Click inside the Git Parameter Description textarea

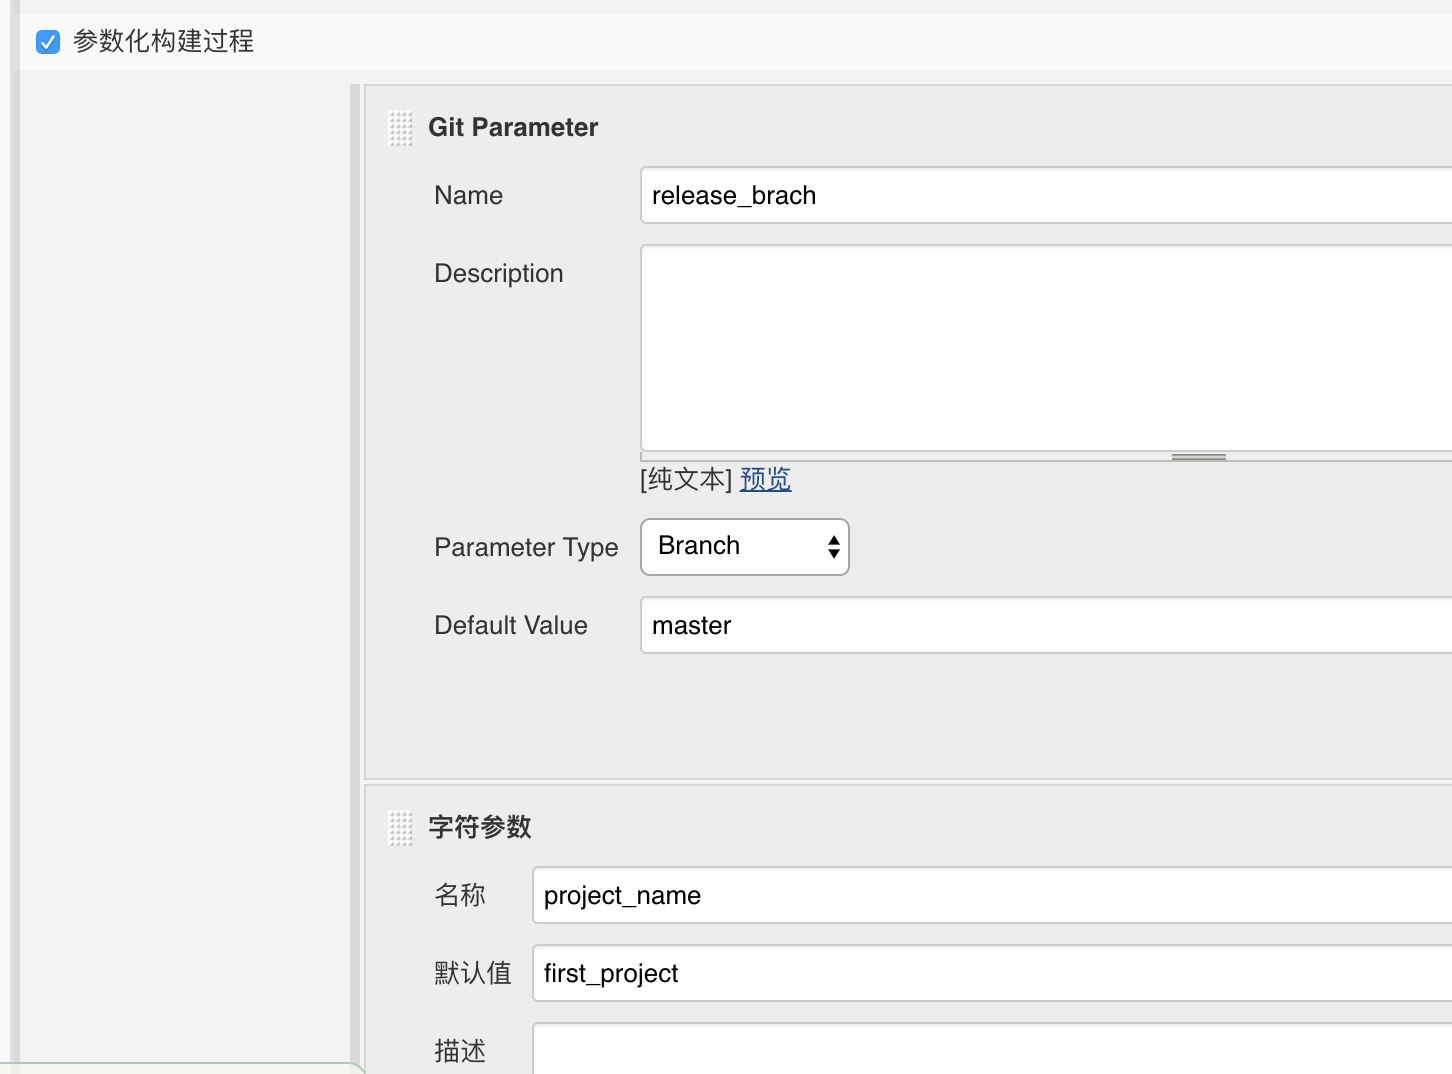tap(1046, 348)
